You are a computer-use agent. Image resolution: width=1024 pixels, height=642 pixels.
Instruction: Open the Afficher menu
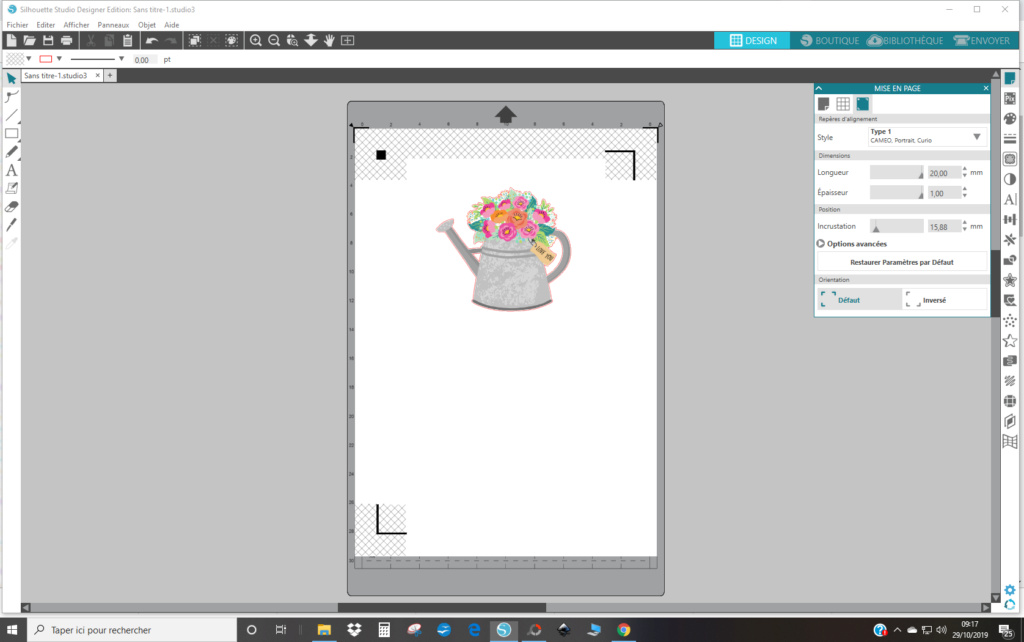pyautogui.click(x=76, y=25)
